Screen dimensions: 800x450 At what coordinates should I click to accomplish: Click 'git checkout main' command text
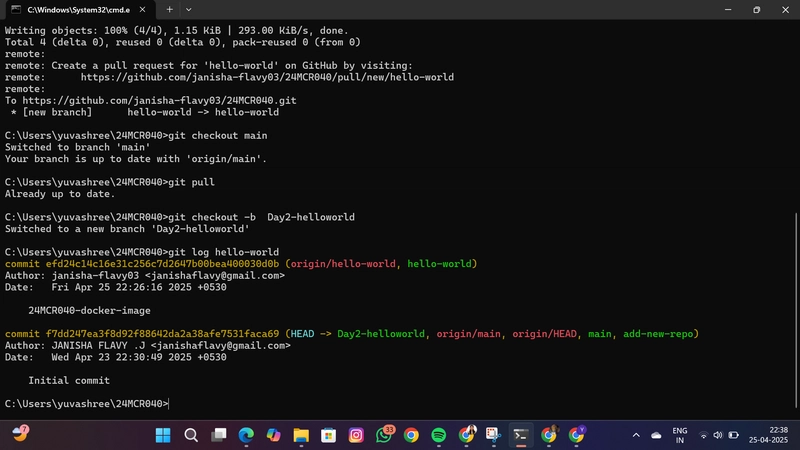(218, 136)
